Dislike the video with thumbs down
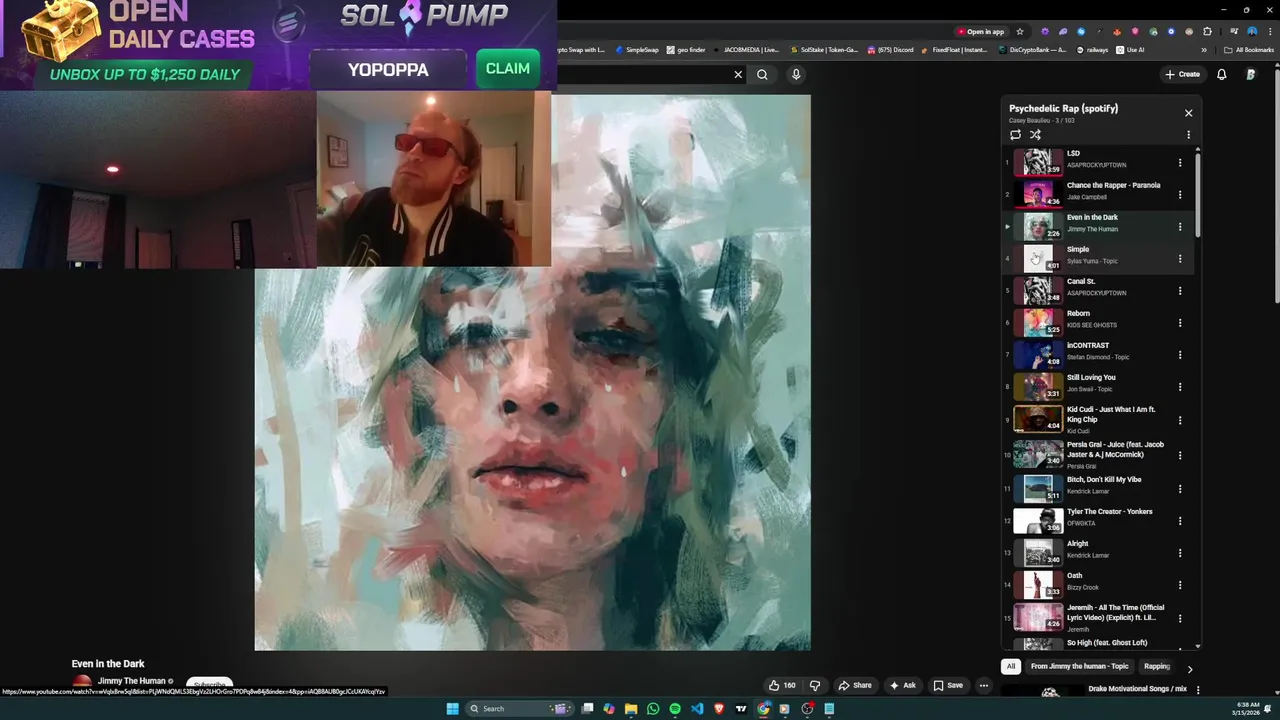This screenshot has height=720, width=1280. tap(815, 685)
